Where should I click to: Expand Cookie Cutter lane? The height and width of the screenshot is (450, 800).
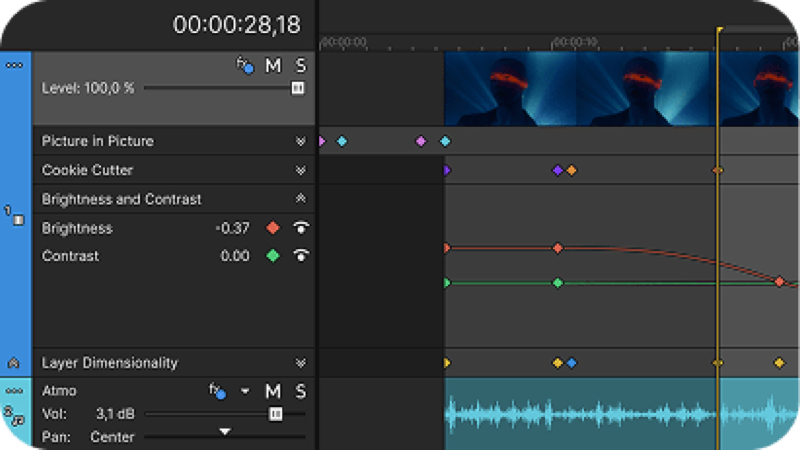[x=301, y=170]
